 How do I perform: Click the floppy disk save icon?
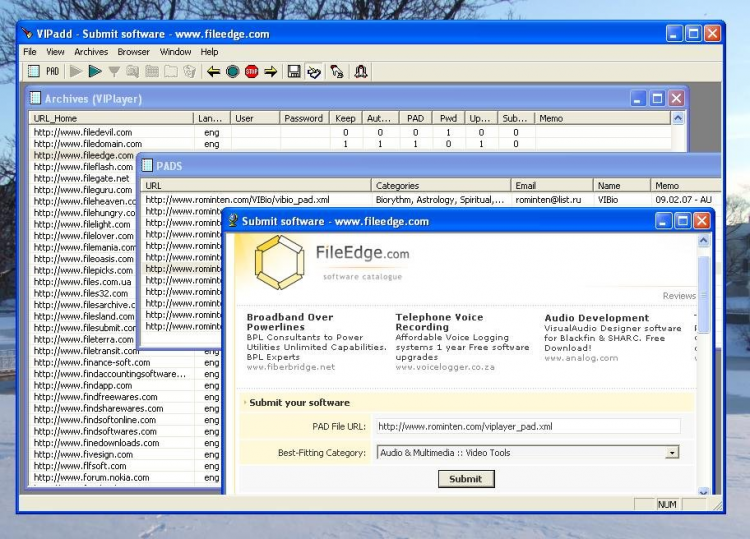coord(294,71)
